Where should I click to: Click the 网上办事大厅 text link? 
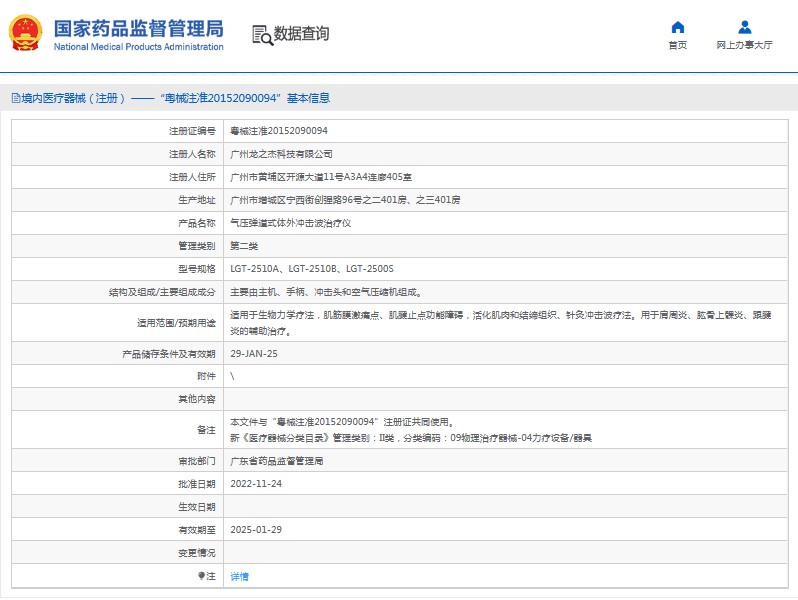point(744,45)
